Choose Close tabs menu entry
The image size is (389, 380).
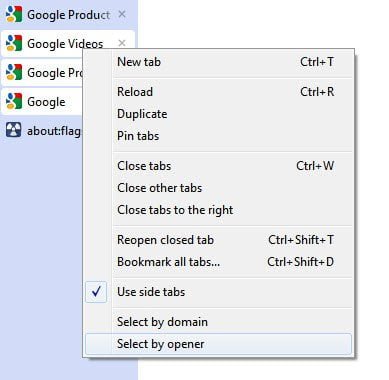pos(219,166)
